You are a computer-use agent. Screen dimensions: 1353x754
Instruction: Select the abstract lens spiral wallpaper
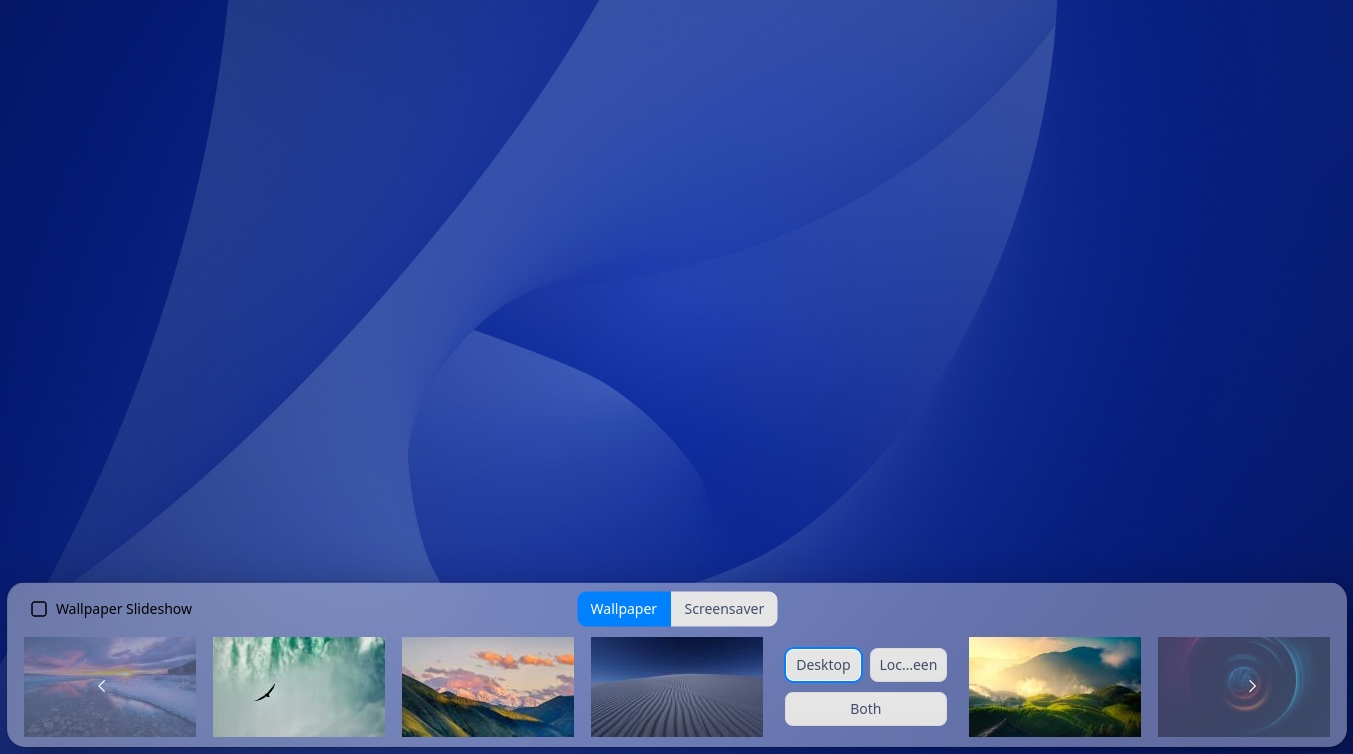pyautogui.click(x=1244, y=686)
